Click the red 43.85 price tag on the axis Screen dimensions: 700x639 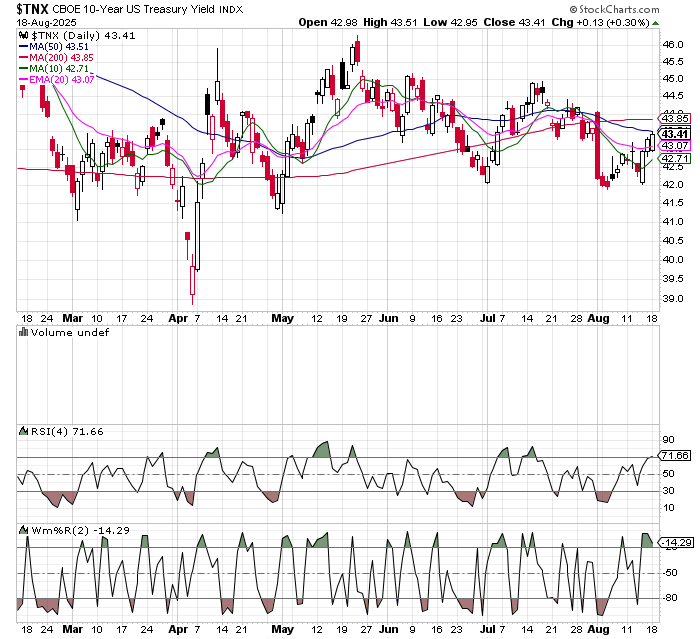click(675, 119)
